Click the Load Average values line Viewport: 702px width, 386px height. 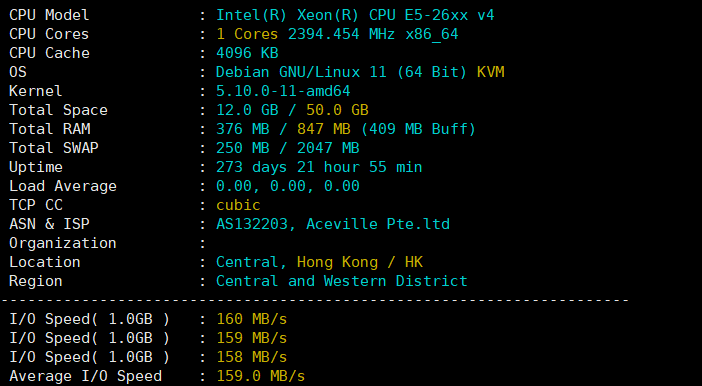[x=287, y=186]
